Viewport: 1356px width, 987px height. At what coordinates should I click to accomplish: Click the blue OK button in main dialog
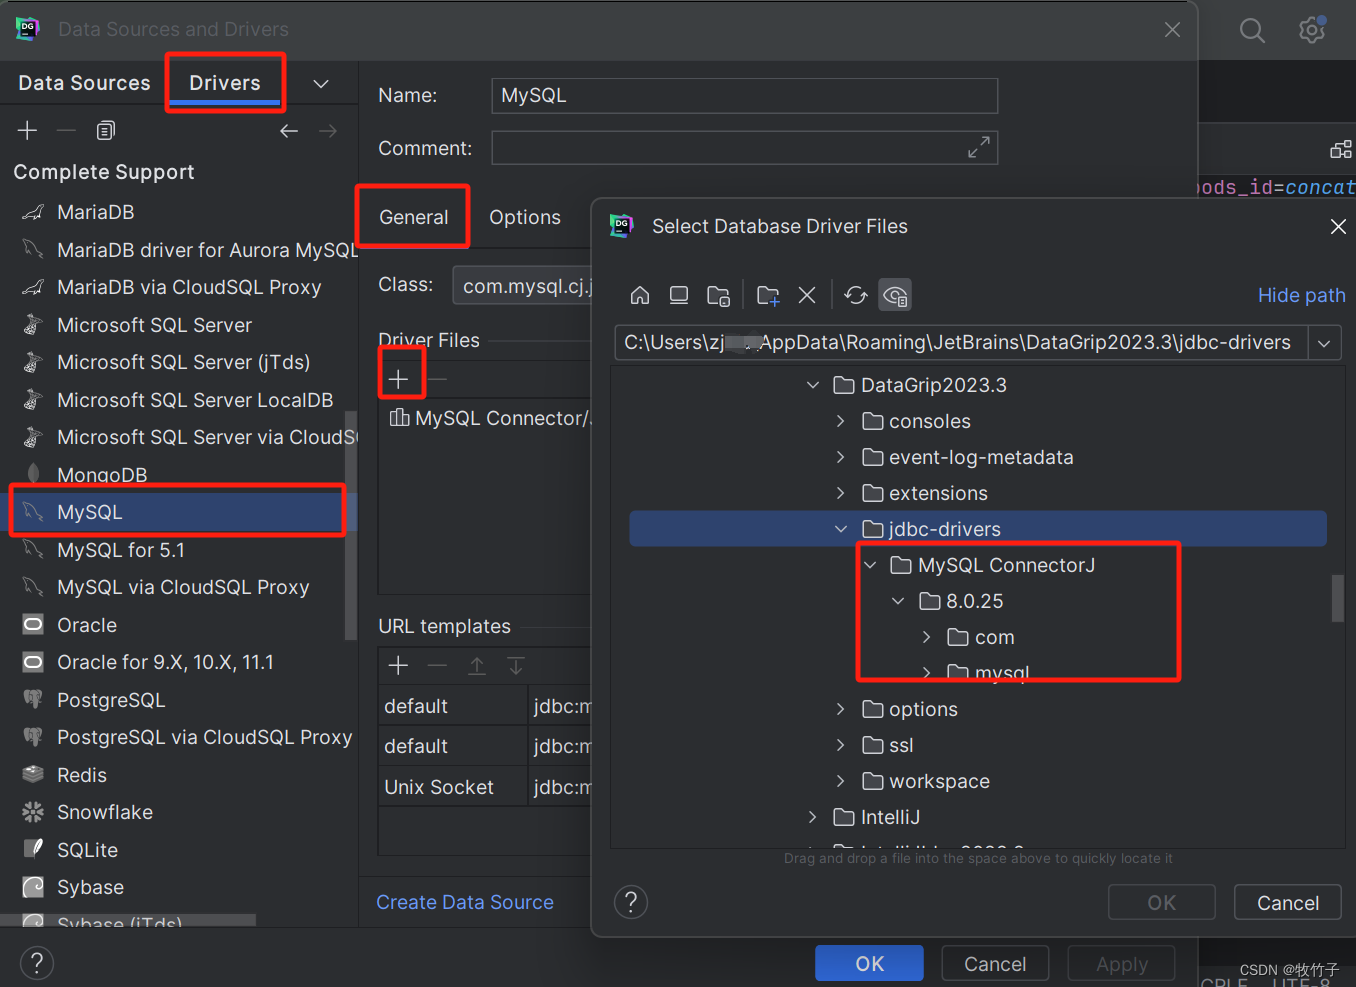(x=869, y=964)
